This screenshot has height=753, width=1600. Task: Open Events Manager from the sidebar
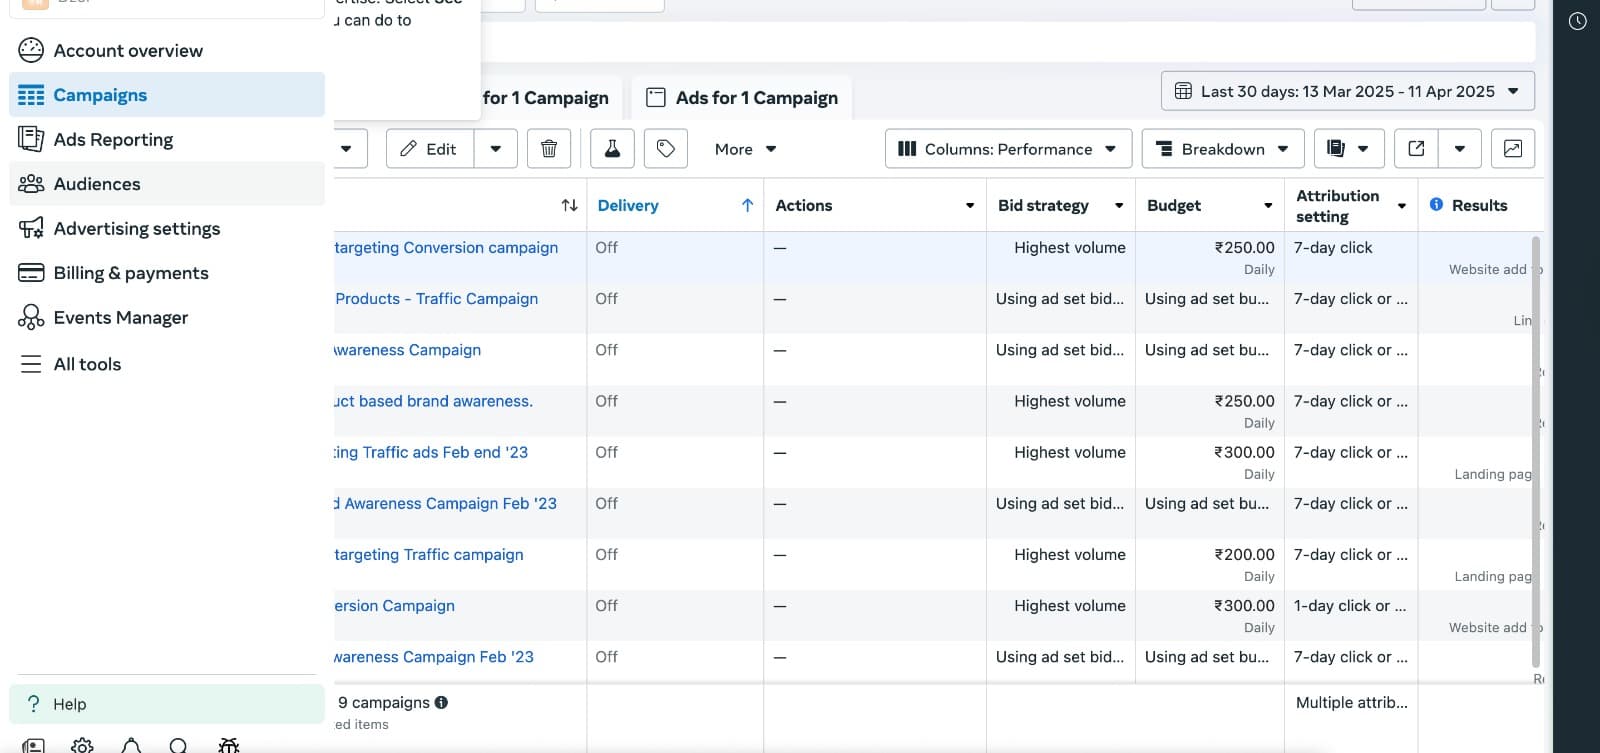pyautogui.click(x=167, y=317)
